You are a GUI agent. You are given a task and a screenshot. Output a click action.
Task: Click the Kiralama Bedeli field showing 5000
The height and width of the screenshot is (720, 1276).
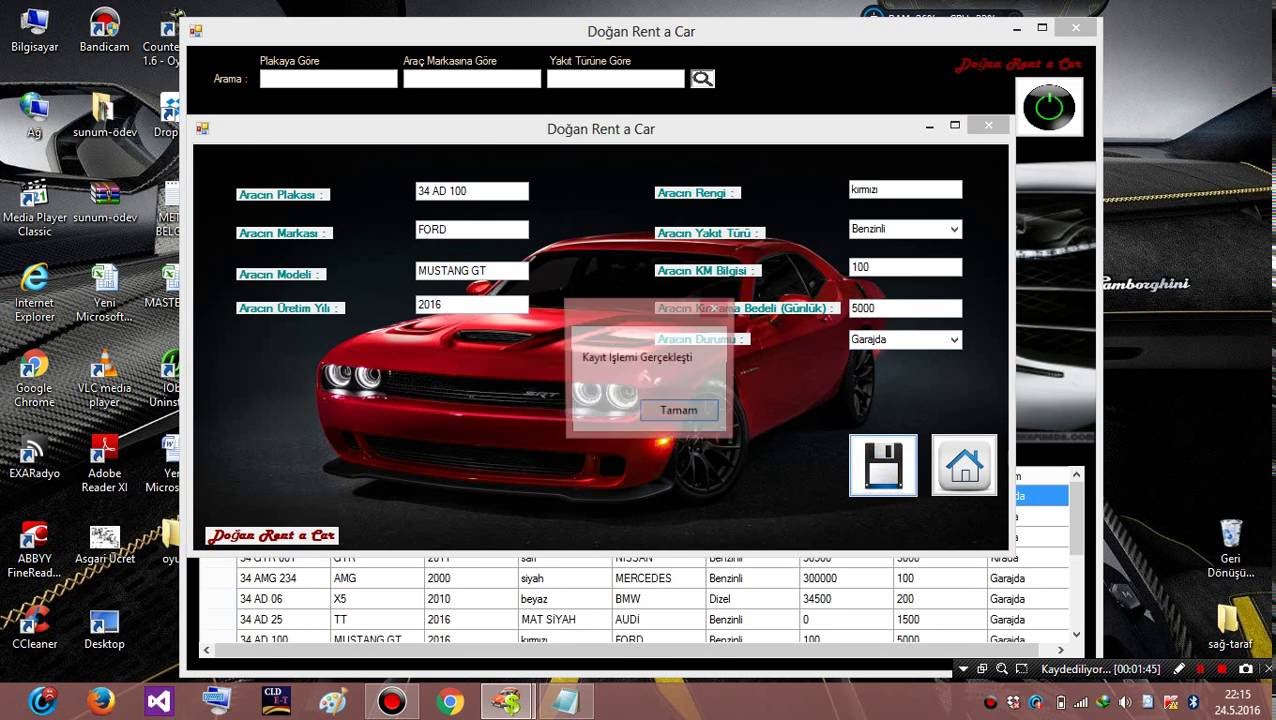click(905, 308)
